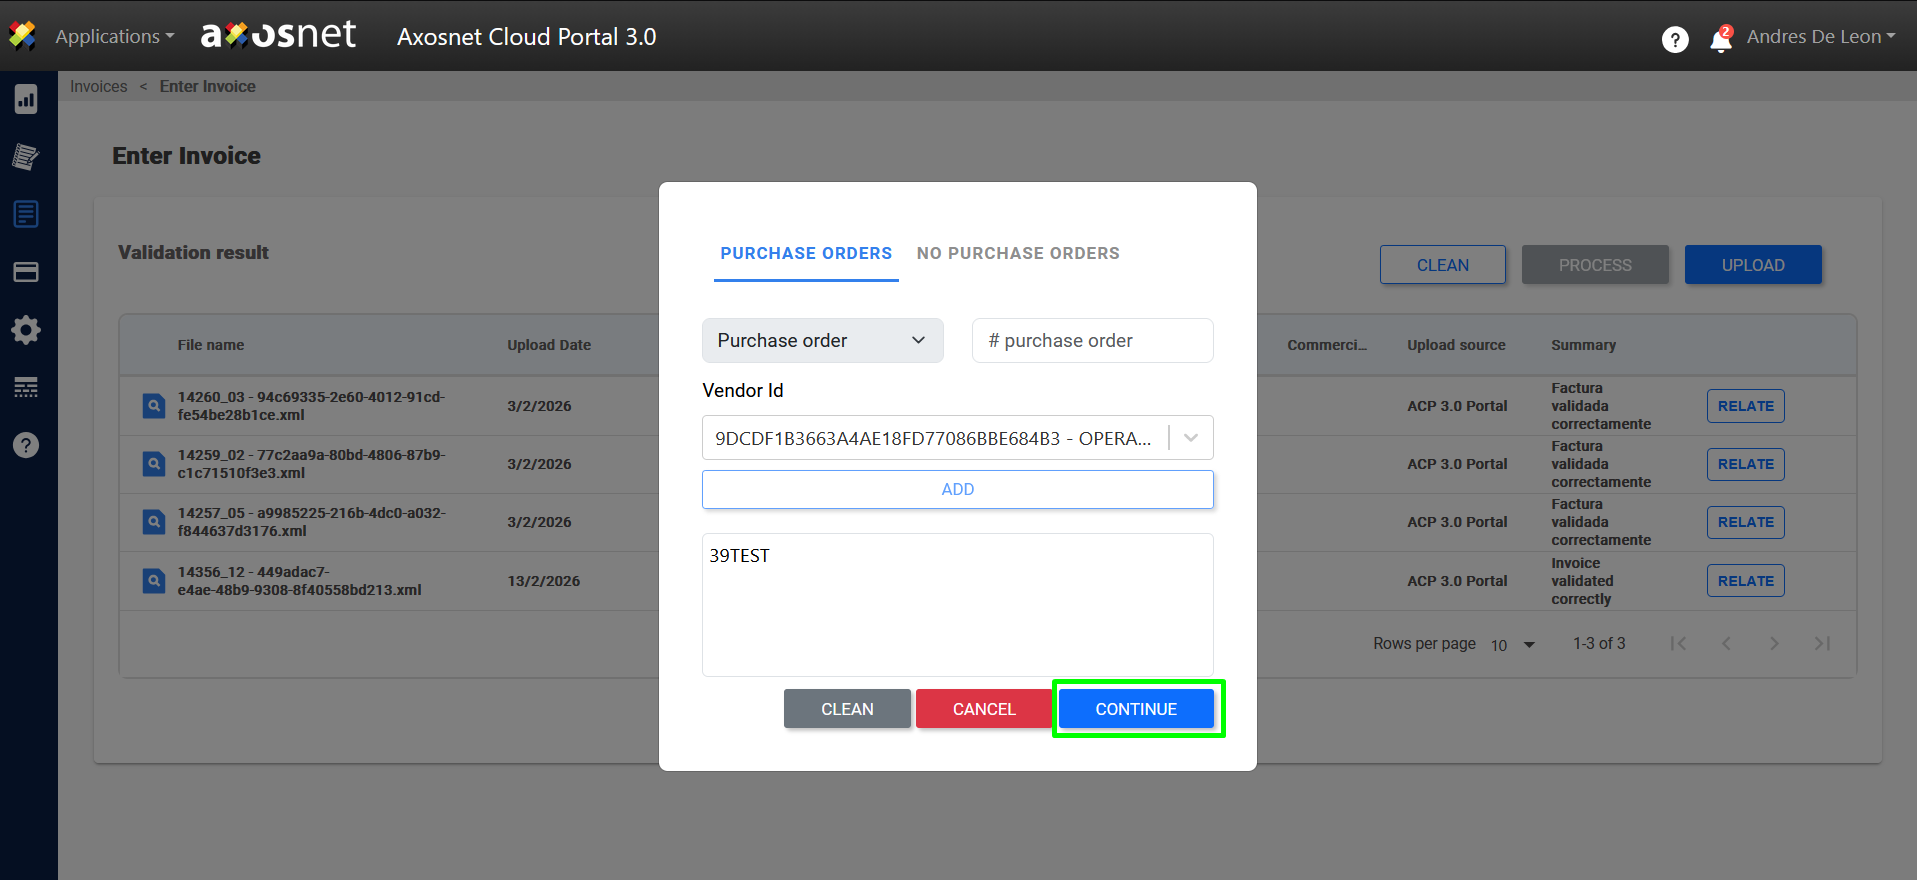The height and width of the screenshot is (880, 1917).
Task: Open the Applications menu
Action: [x=114, y=37]
